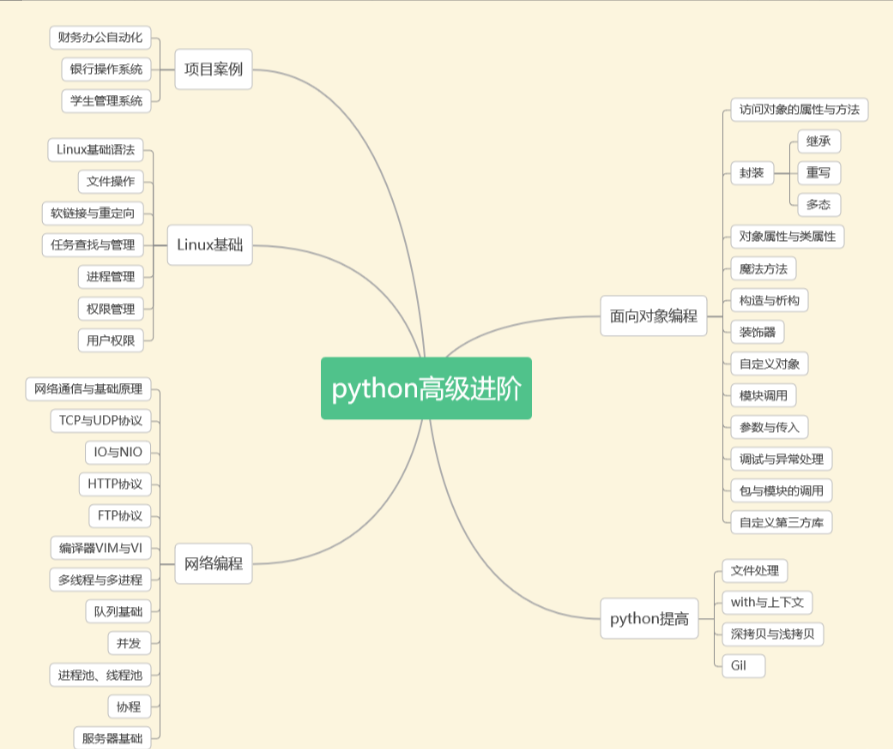Viewport: 893px width, 749px height.
Task: Click the Linux基础 branch node
Action: (210, 245)
